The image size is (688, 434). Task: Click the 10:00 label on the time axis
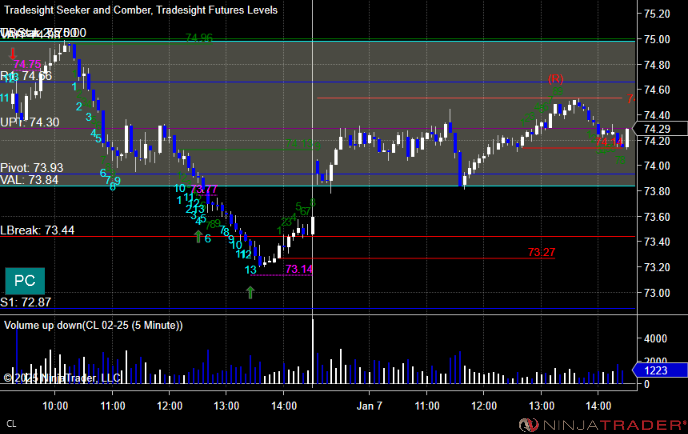click(x=55, y=406)
